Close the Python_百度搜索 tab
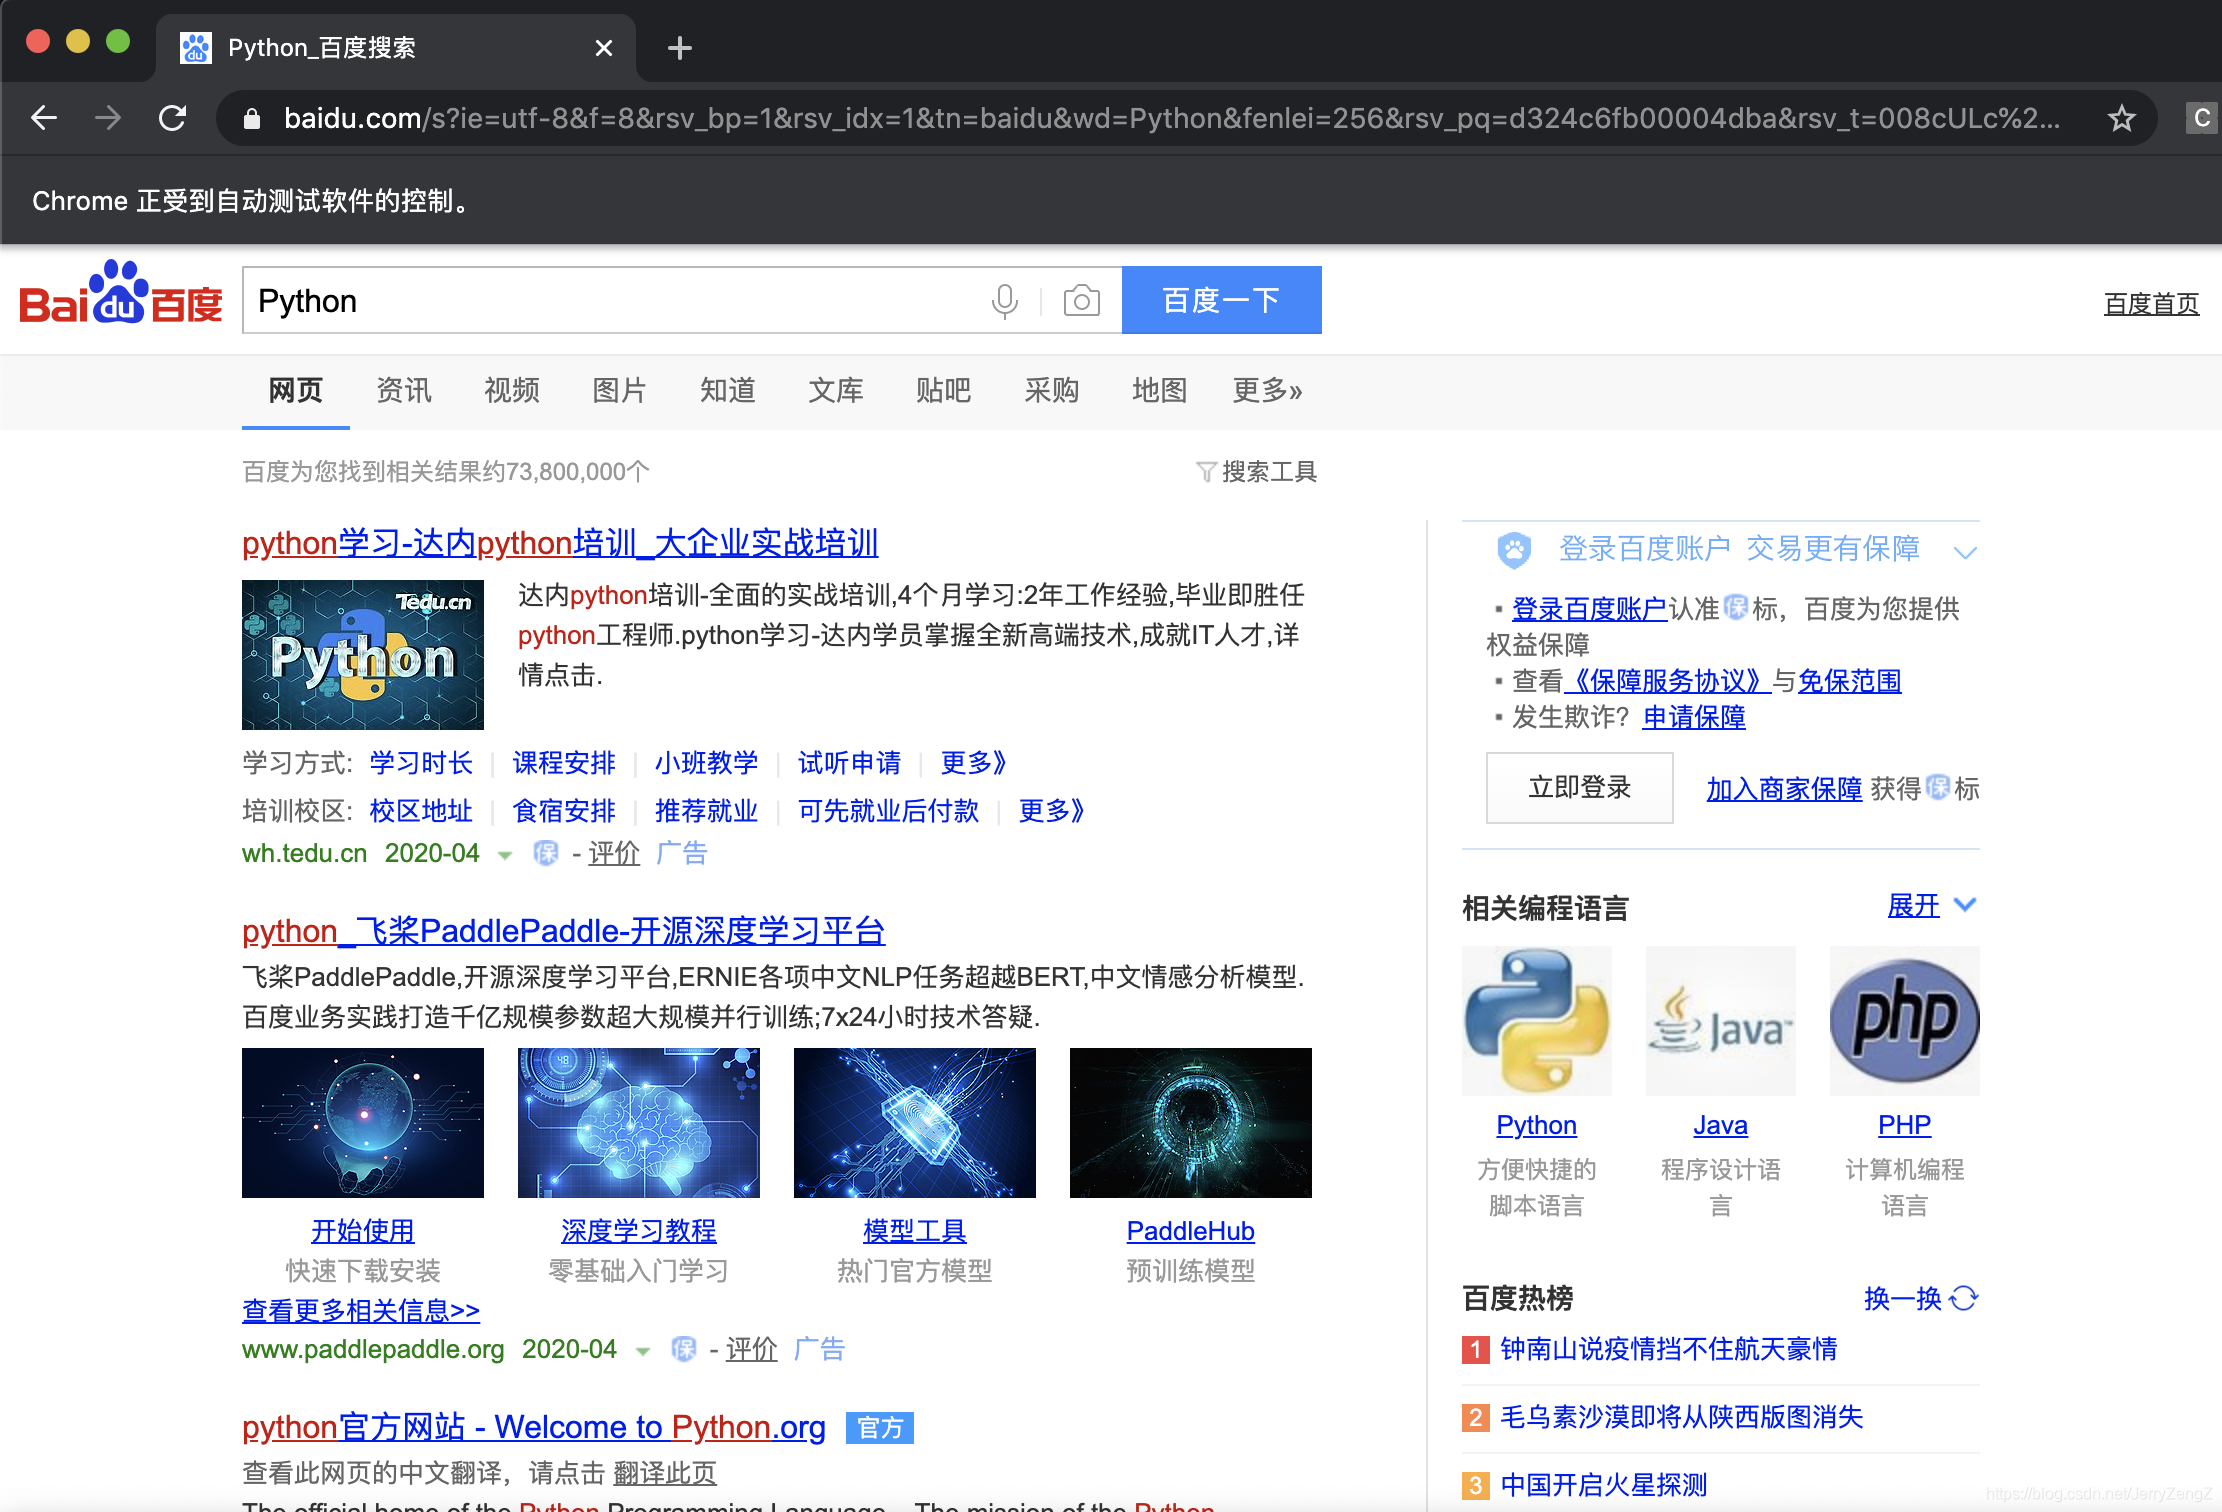 (603, 47)
